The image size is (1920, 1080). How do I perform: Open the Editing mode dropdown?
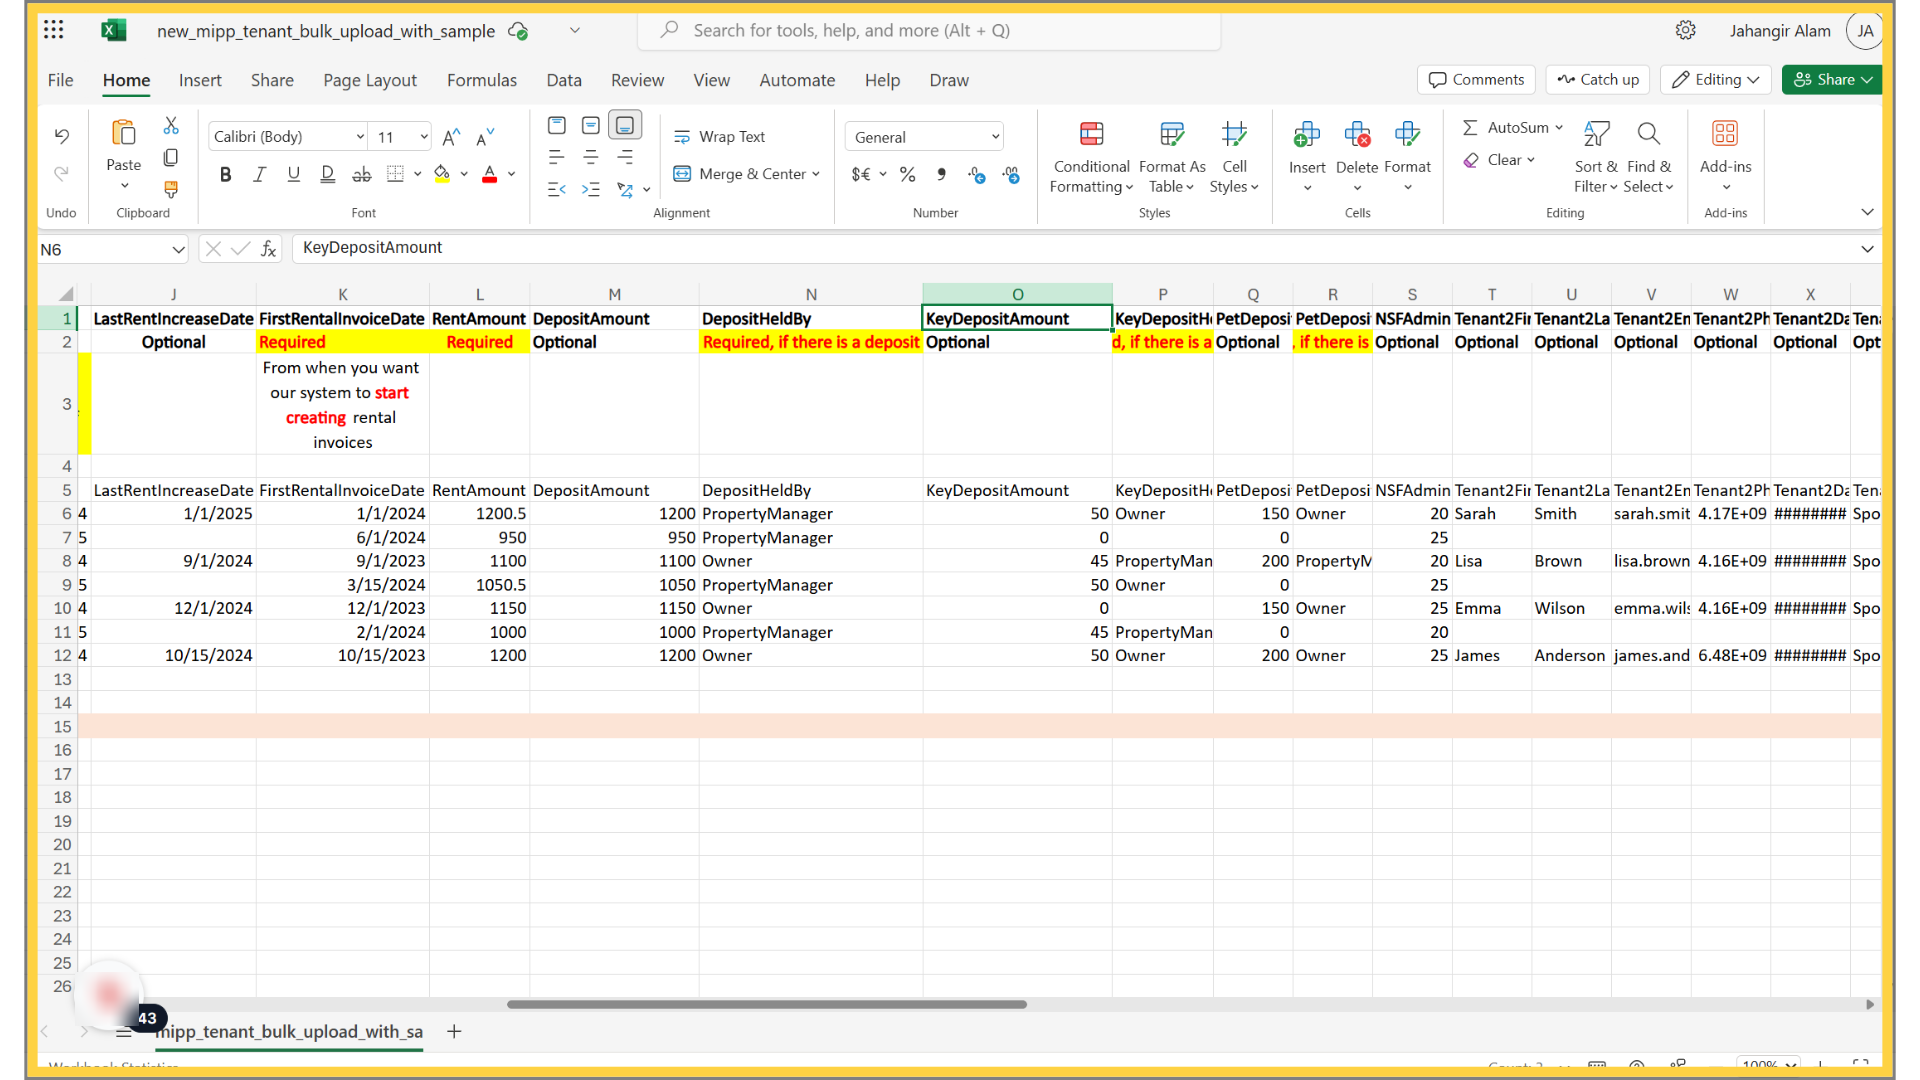tap(1716, 80)
